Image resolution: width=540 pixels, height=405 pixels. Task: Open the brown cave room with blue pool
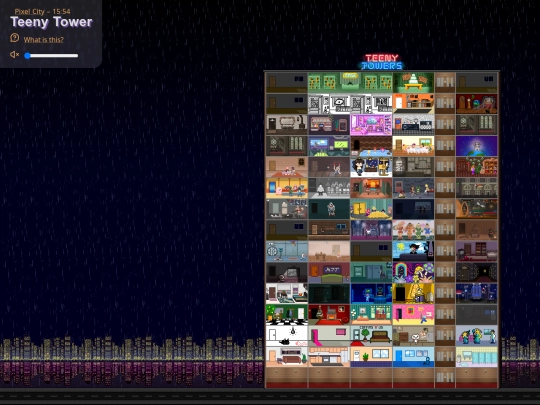[371, 146]
